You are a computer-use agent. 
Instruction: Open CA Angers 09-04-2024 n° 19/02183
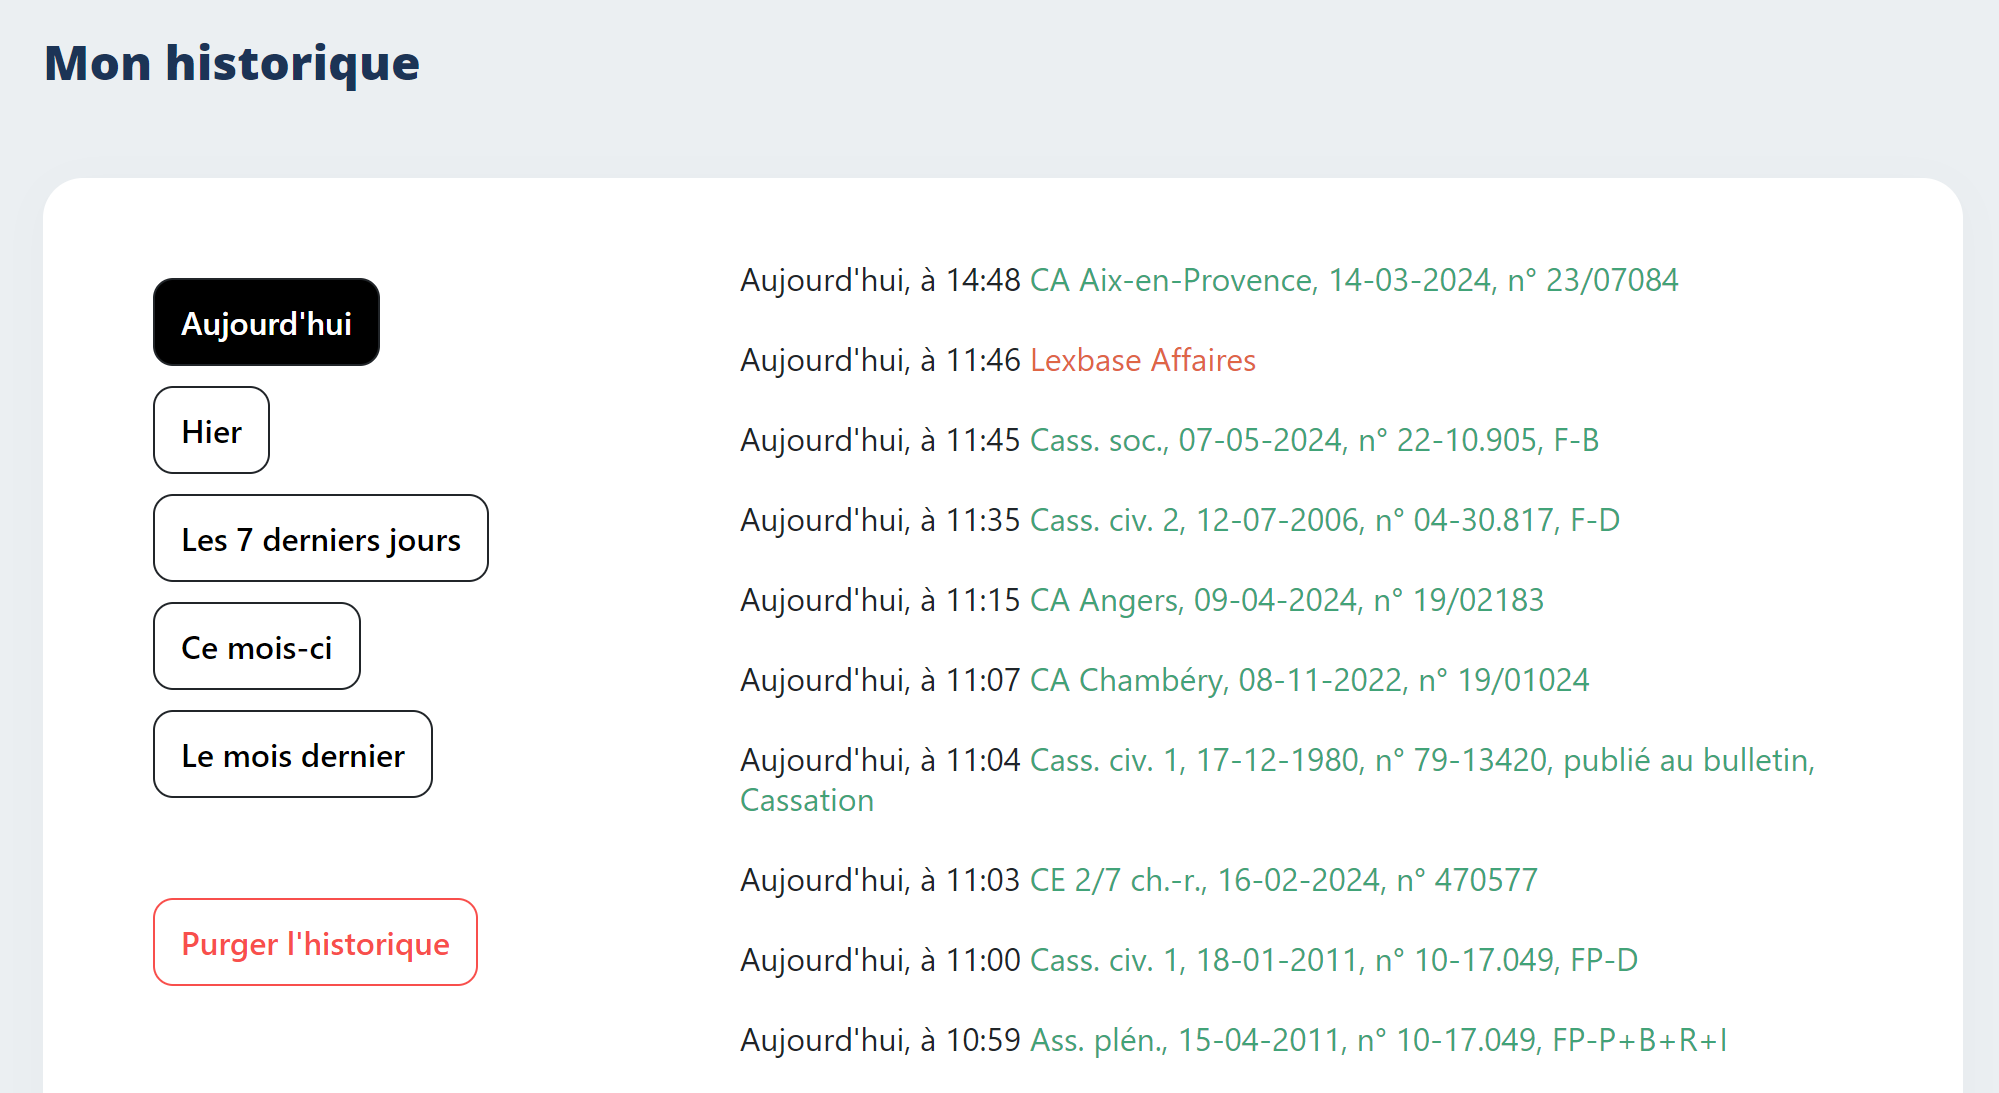tap(1286, 600)
